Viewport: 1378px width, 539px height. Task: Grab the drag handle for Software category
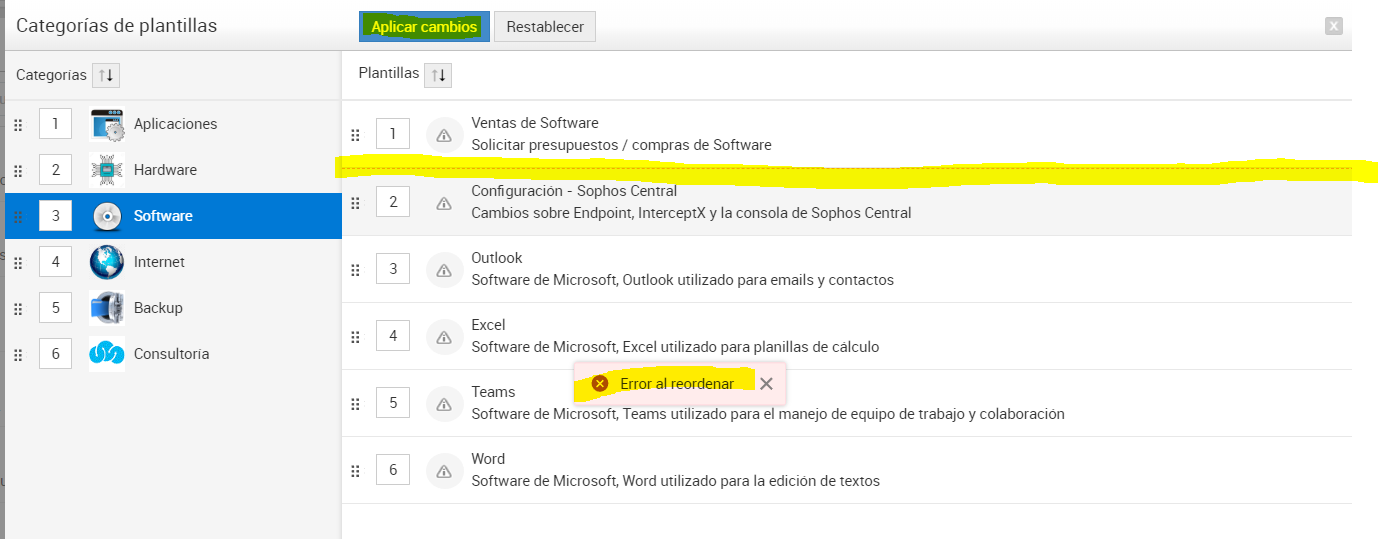[x=18, y=217]
